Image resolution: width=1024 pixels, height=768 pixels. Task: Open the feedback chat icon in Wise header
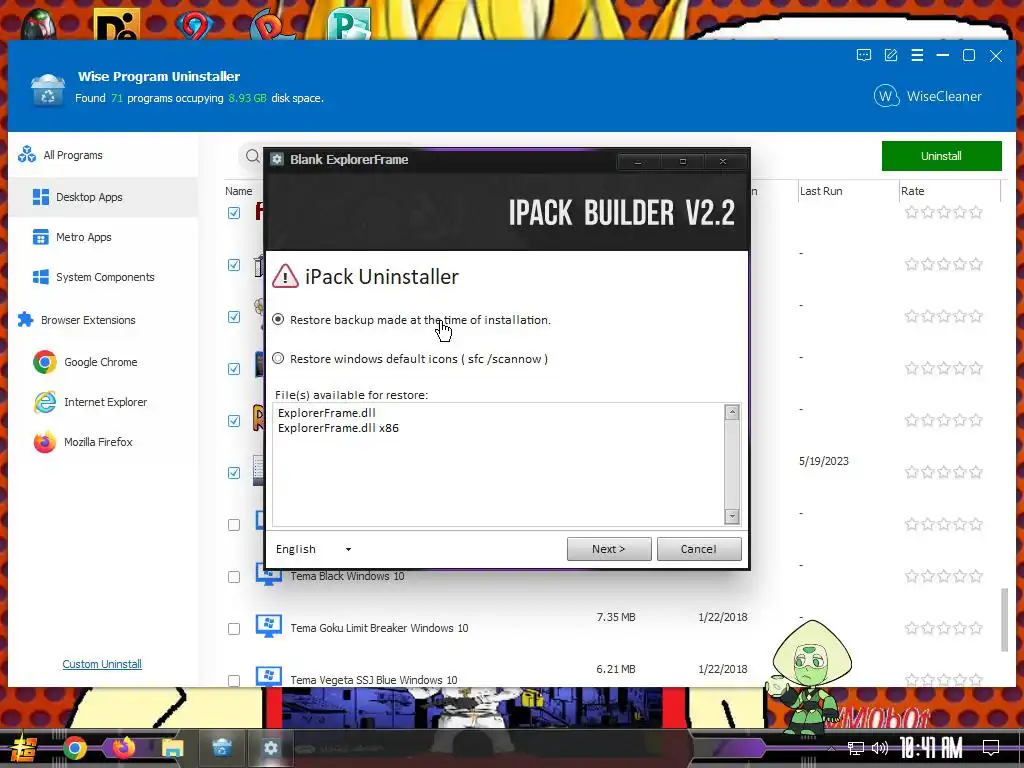[863, 56]
